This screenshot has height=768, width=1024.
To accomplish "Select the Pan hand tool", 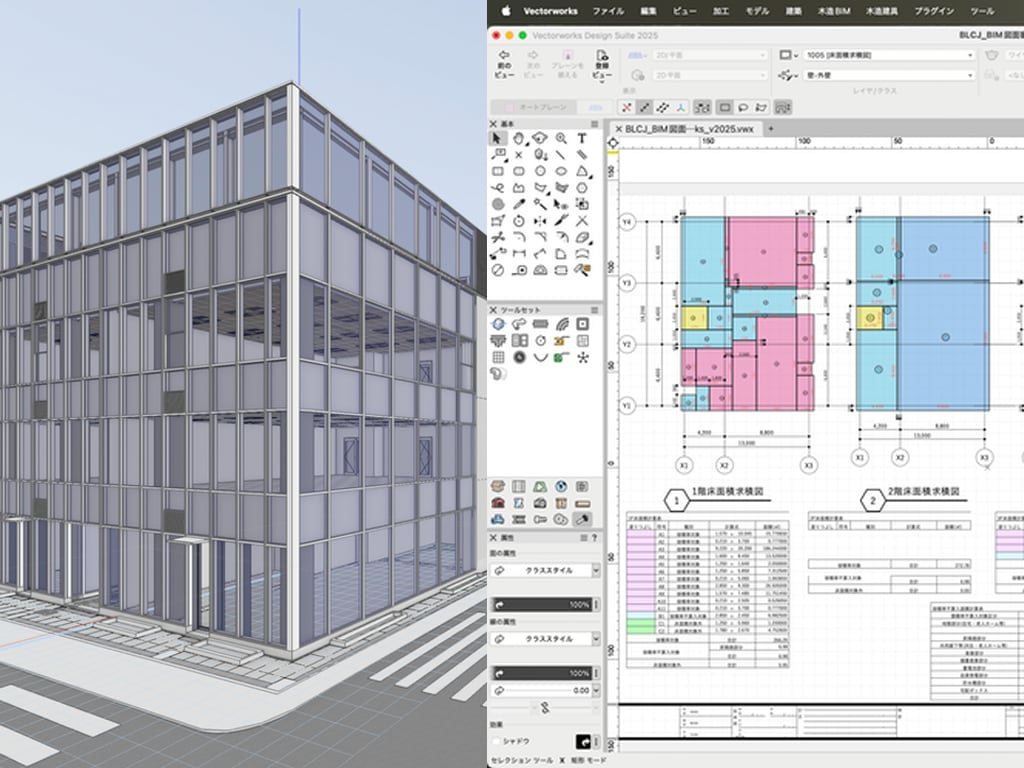I will [x=519, y=138].
